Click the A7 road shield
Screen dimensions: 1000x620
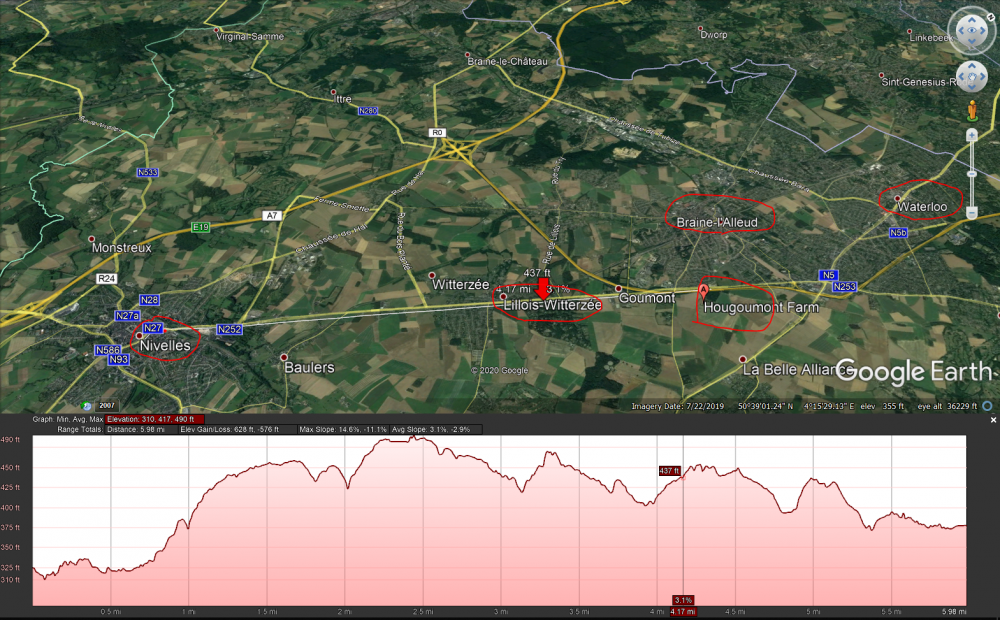pyautogui.click(x=272, y=216)
